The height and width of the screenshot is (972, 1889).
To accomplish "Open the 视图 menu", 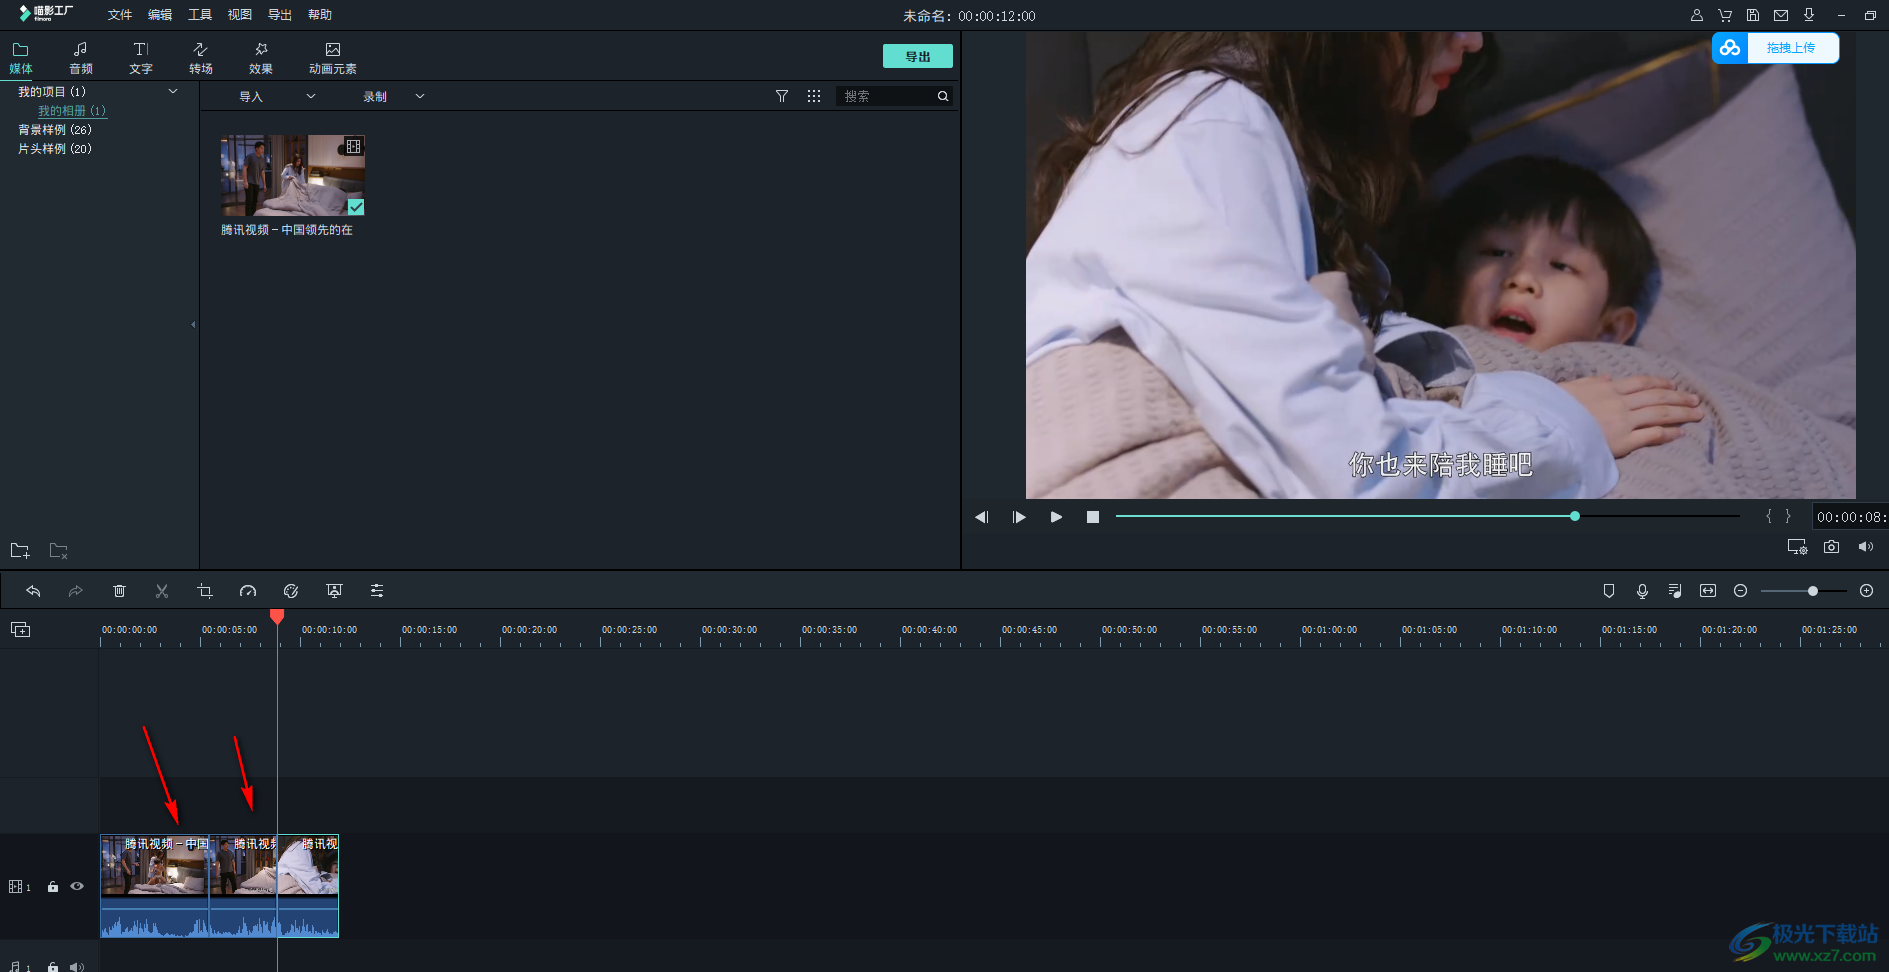I will coord(240,15).
